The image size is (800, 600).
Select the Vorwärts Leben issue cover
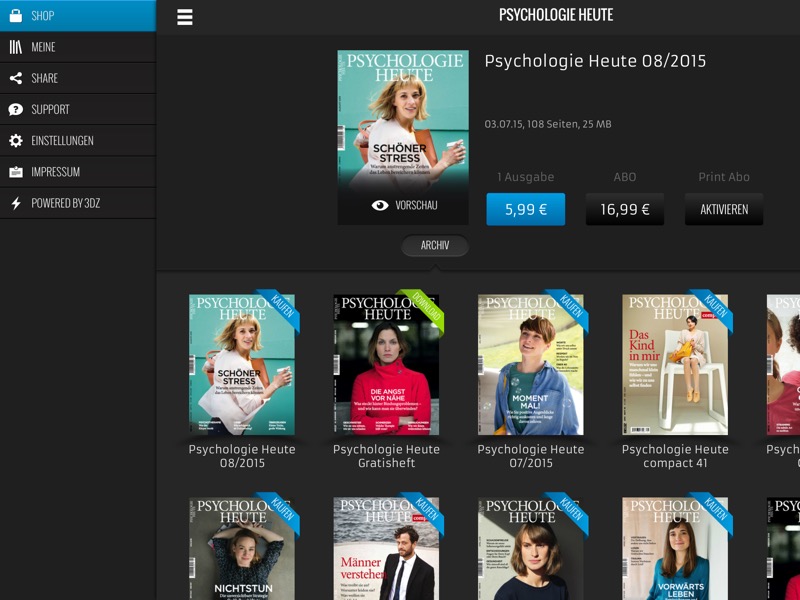(x=675, y=548)
